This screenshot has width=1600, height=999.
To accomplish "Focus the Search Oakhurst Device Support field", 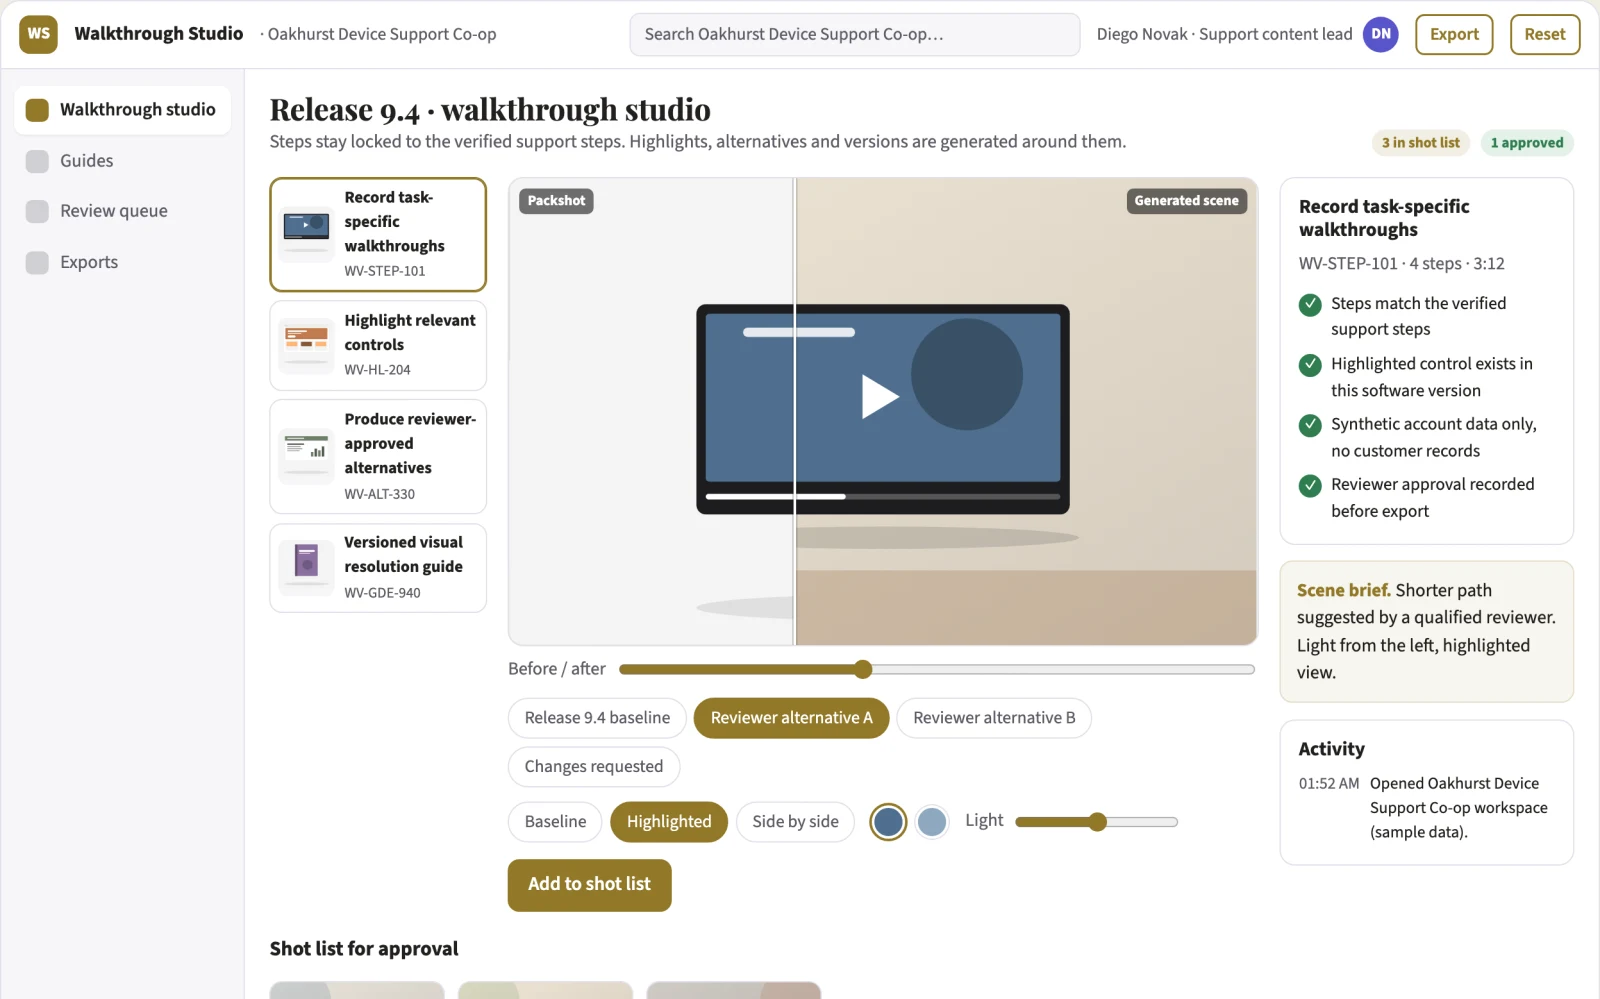I will pos(855,34).
